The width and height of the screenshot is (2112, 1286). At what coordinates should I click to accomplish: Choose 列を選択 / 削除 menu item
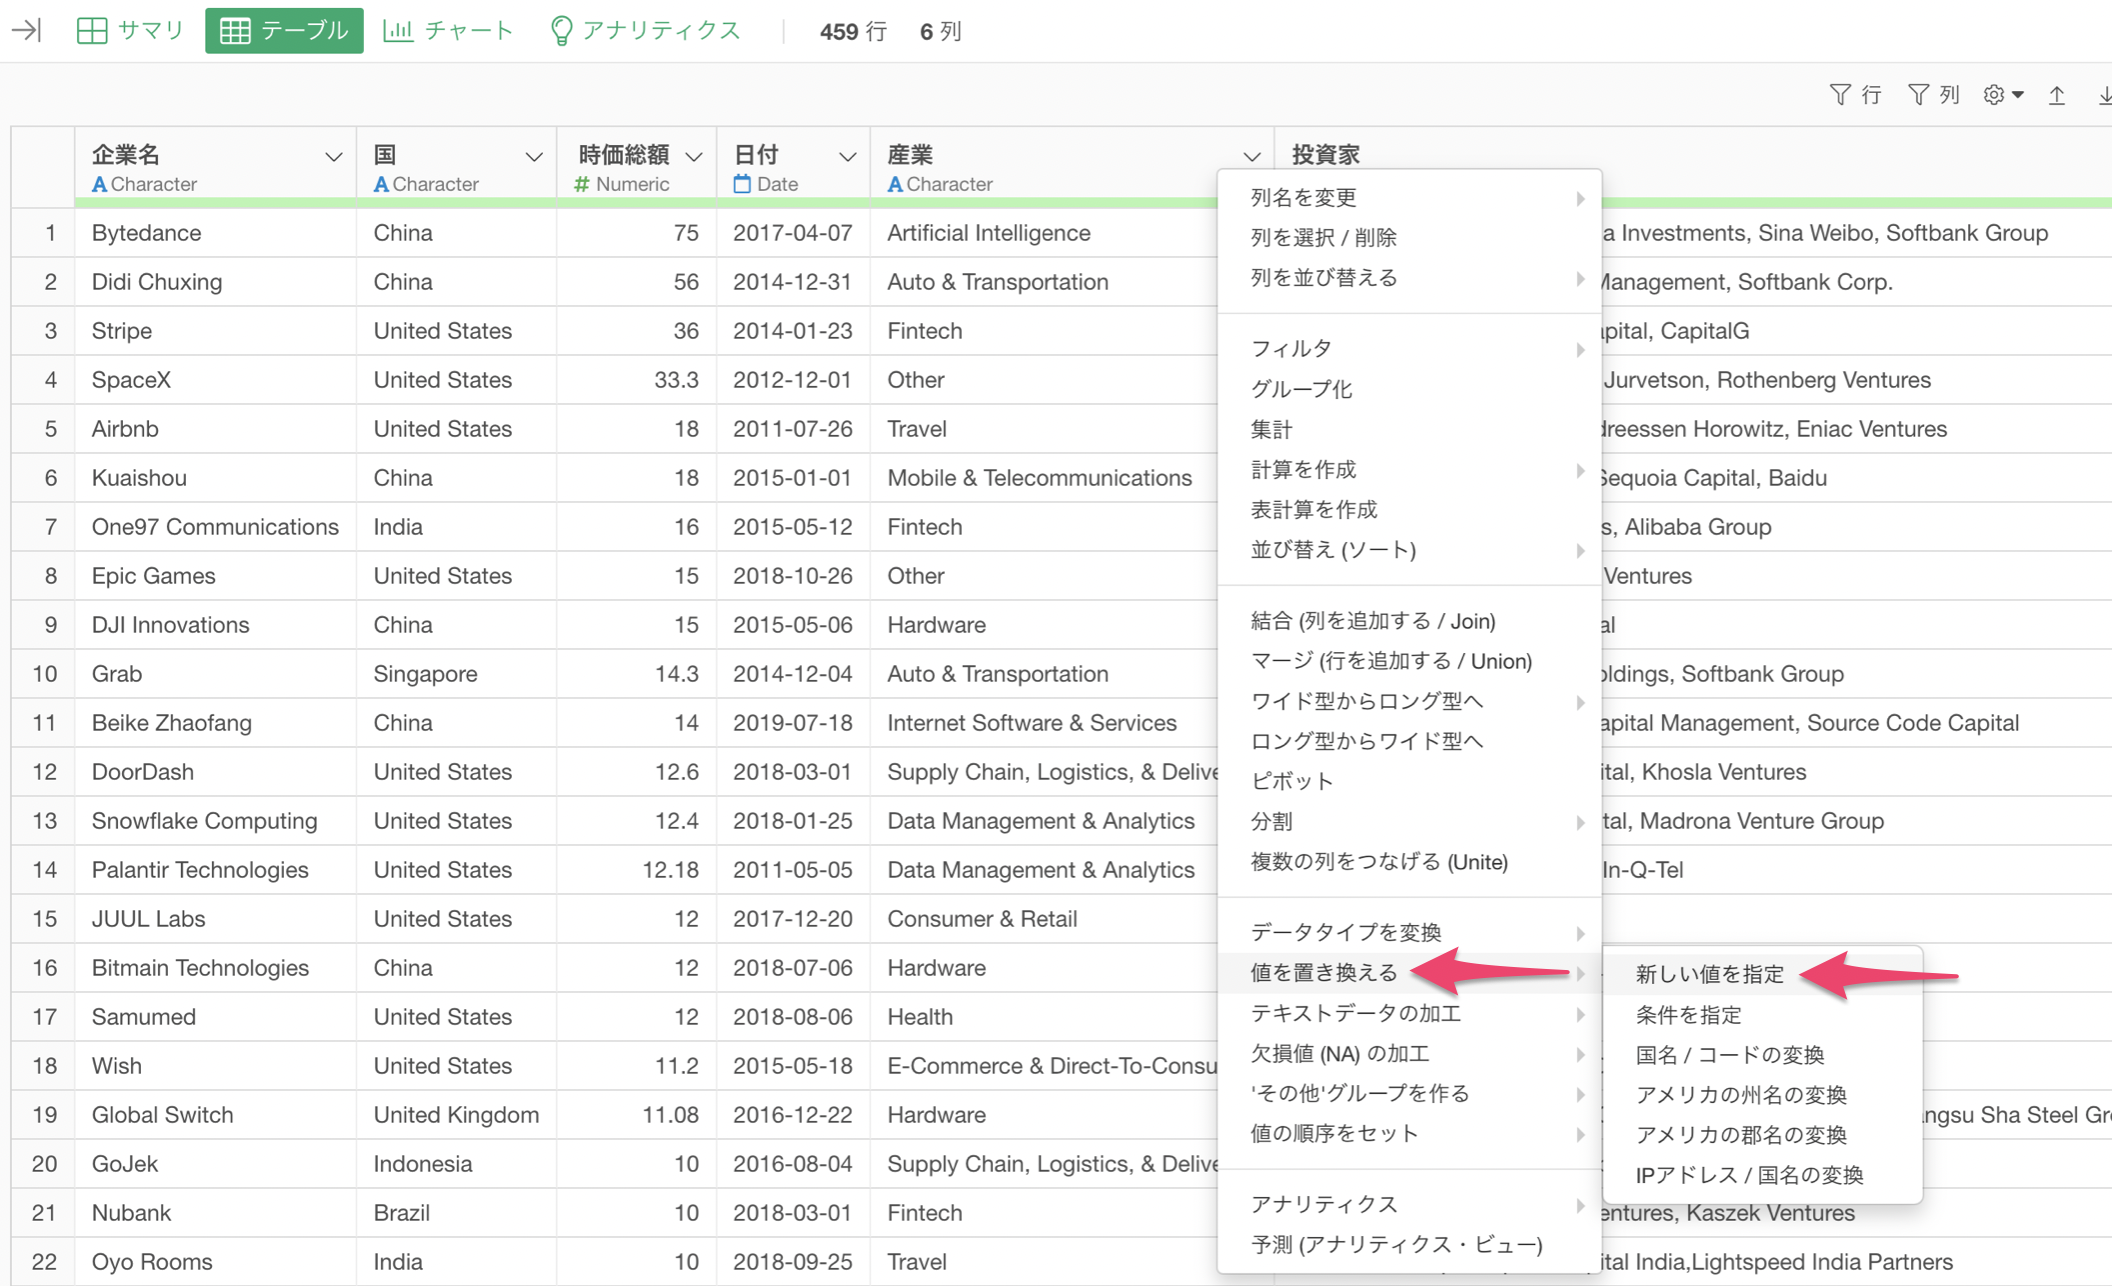pyautogui.click(x=1409, y=237)
